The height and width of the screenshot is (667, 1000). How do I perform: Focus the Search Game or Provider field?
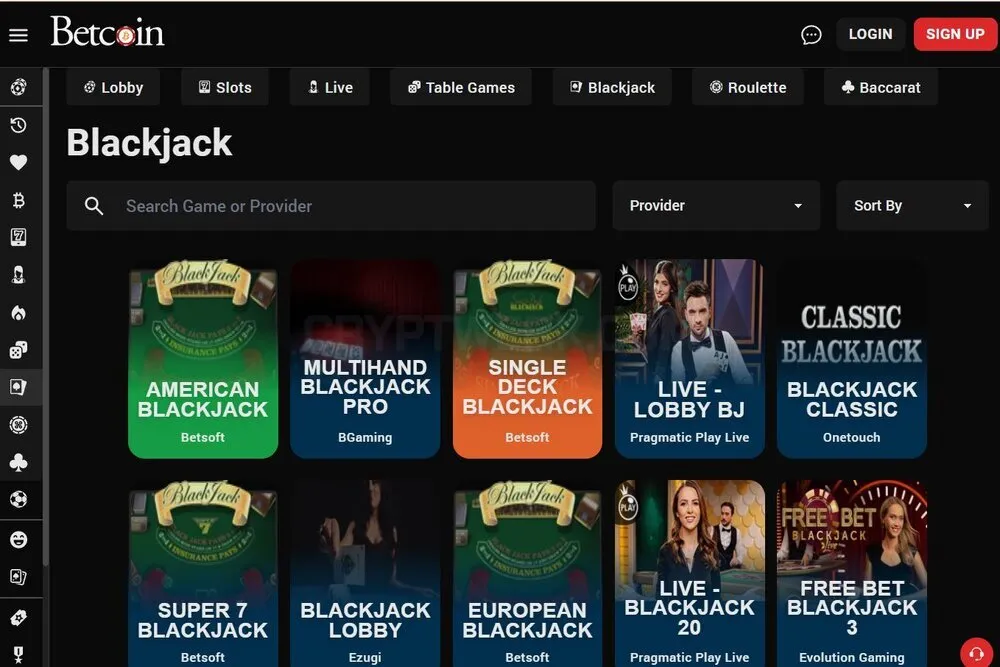(331, 205)
